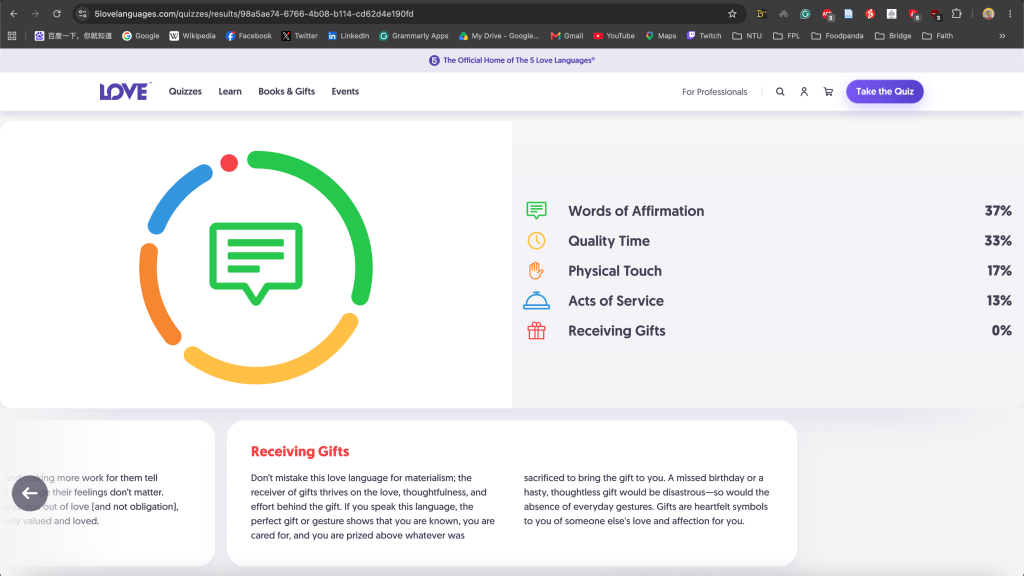Viewport: 1024px width, 576px height.
Task: Open For Professionals link
Action: click(714, 92)
